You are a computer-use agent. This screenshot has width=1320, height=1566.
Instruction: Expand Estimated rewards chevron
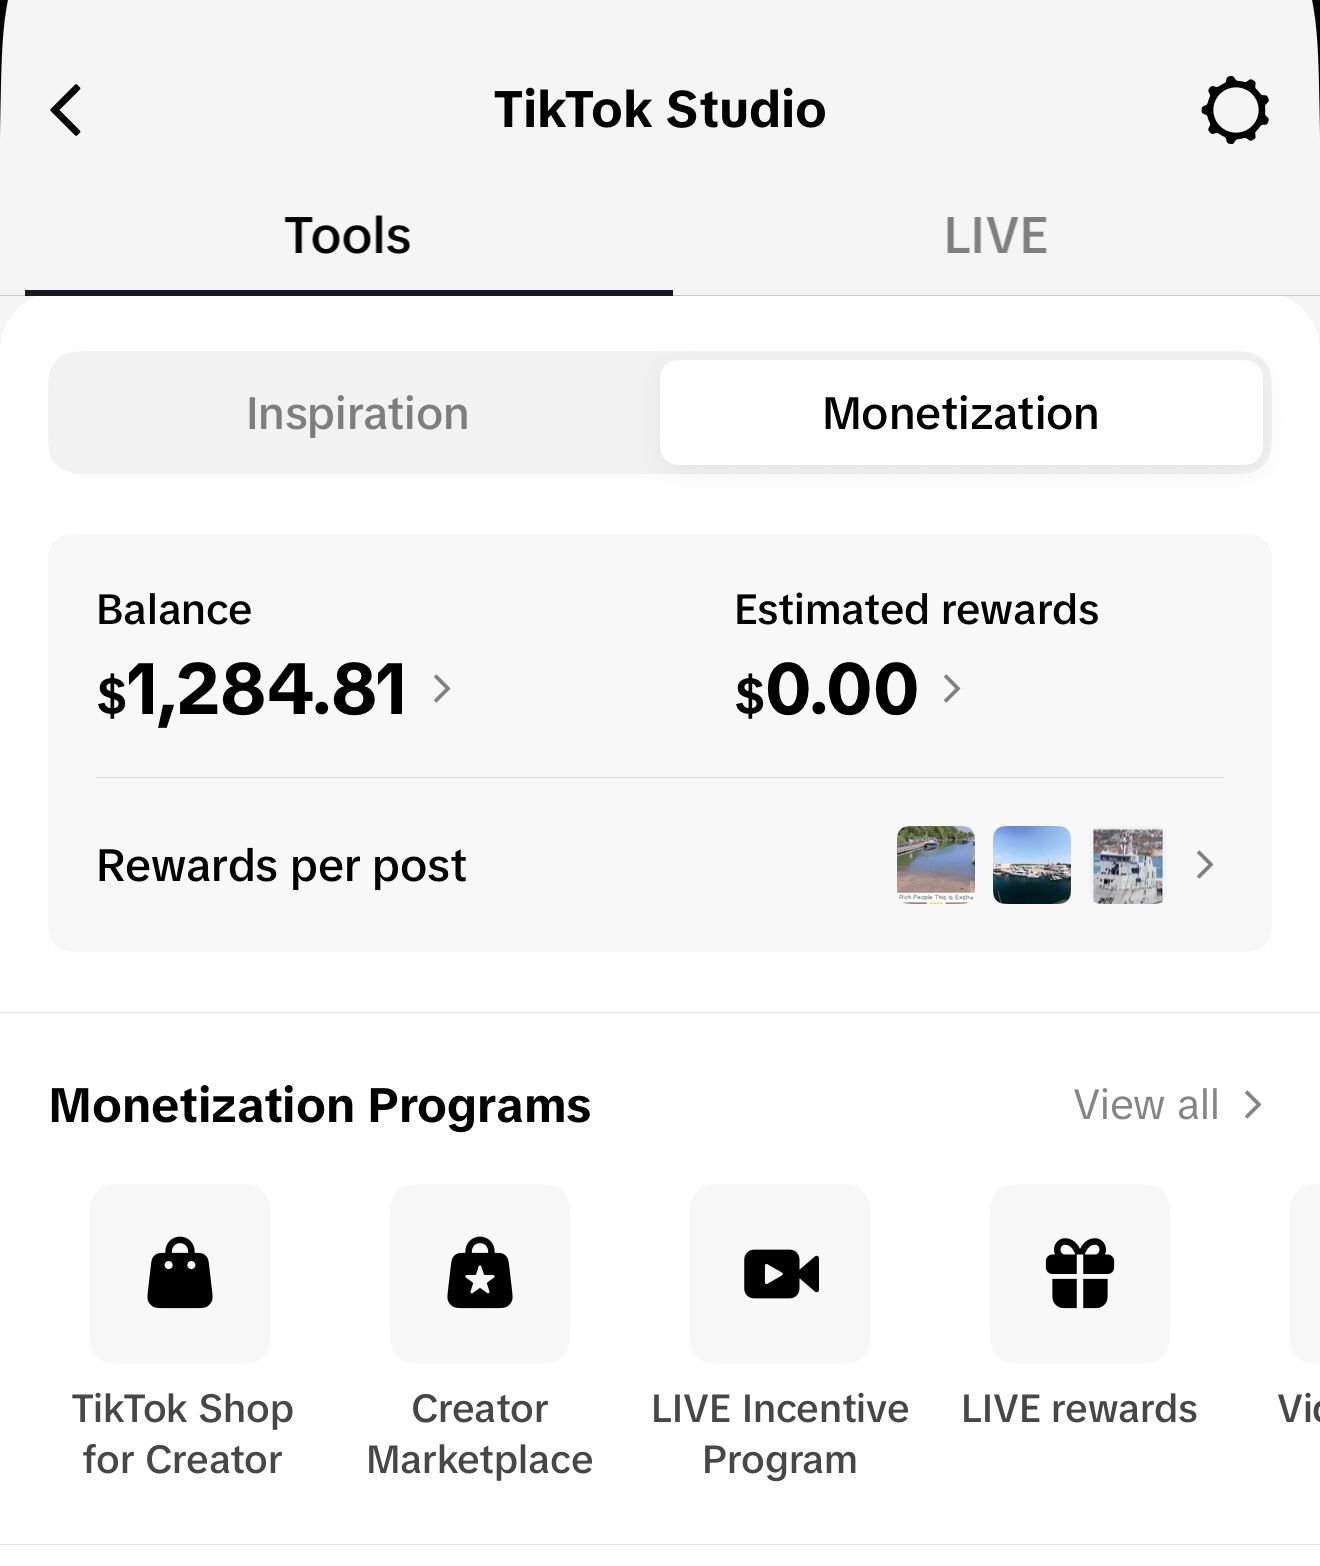tap(952, 688)
